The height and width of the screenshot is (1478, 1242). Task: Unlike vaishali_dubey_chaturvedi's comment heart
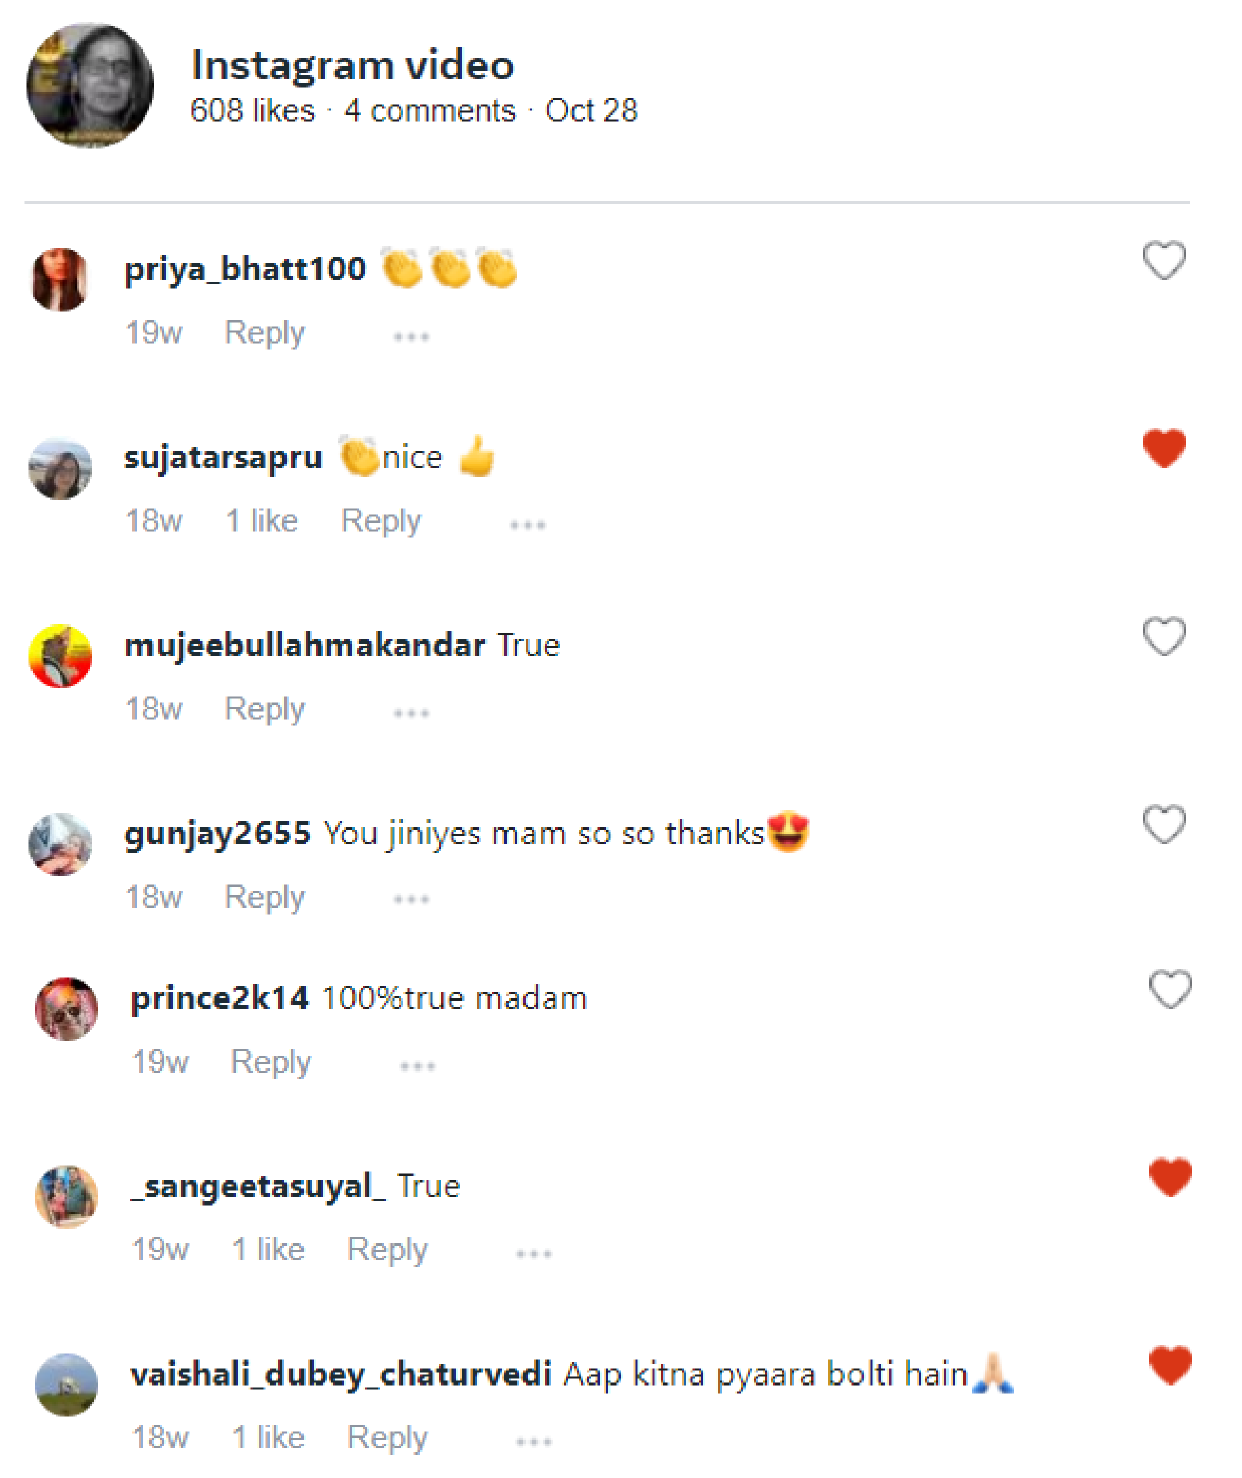tap(1170, 1365)
